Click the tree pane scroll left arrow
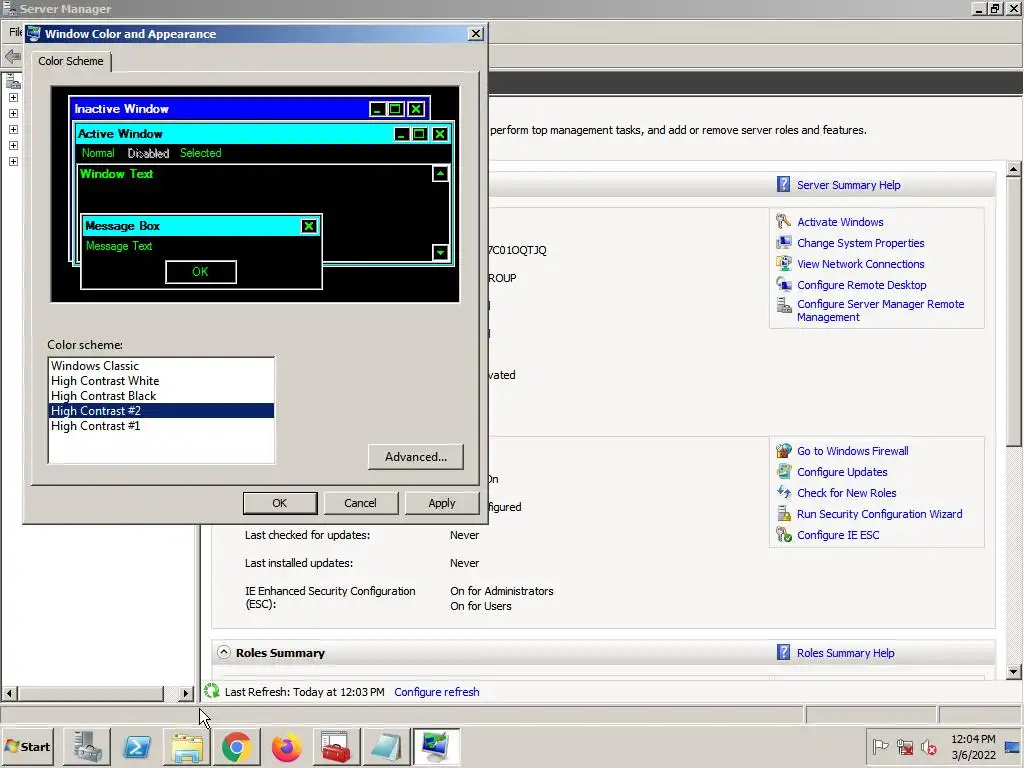Screen dimensions: 1024x768 pos(9,693)
